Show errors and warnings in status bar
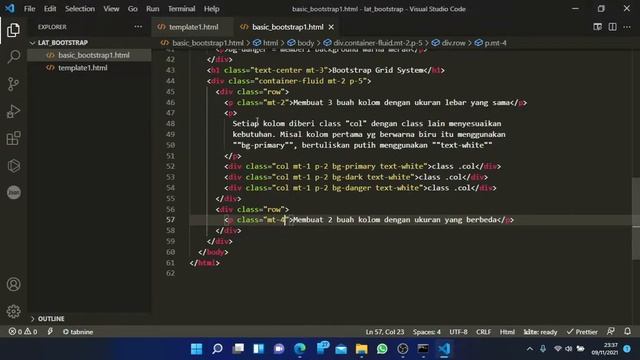Image resolution: width=640 pixels, height=360 pixels. click(23, 332)
